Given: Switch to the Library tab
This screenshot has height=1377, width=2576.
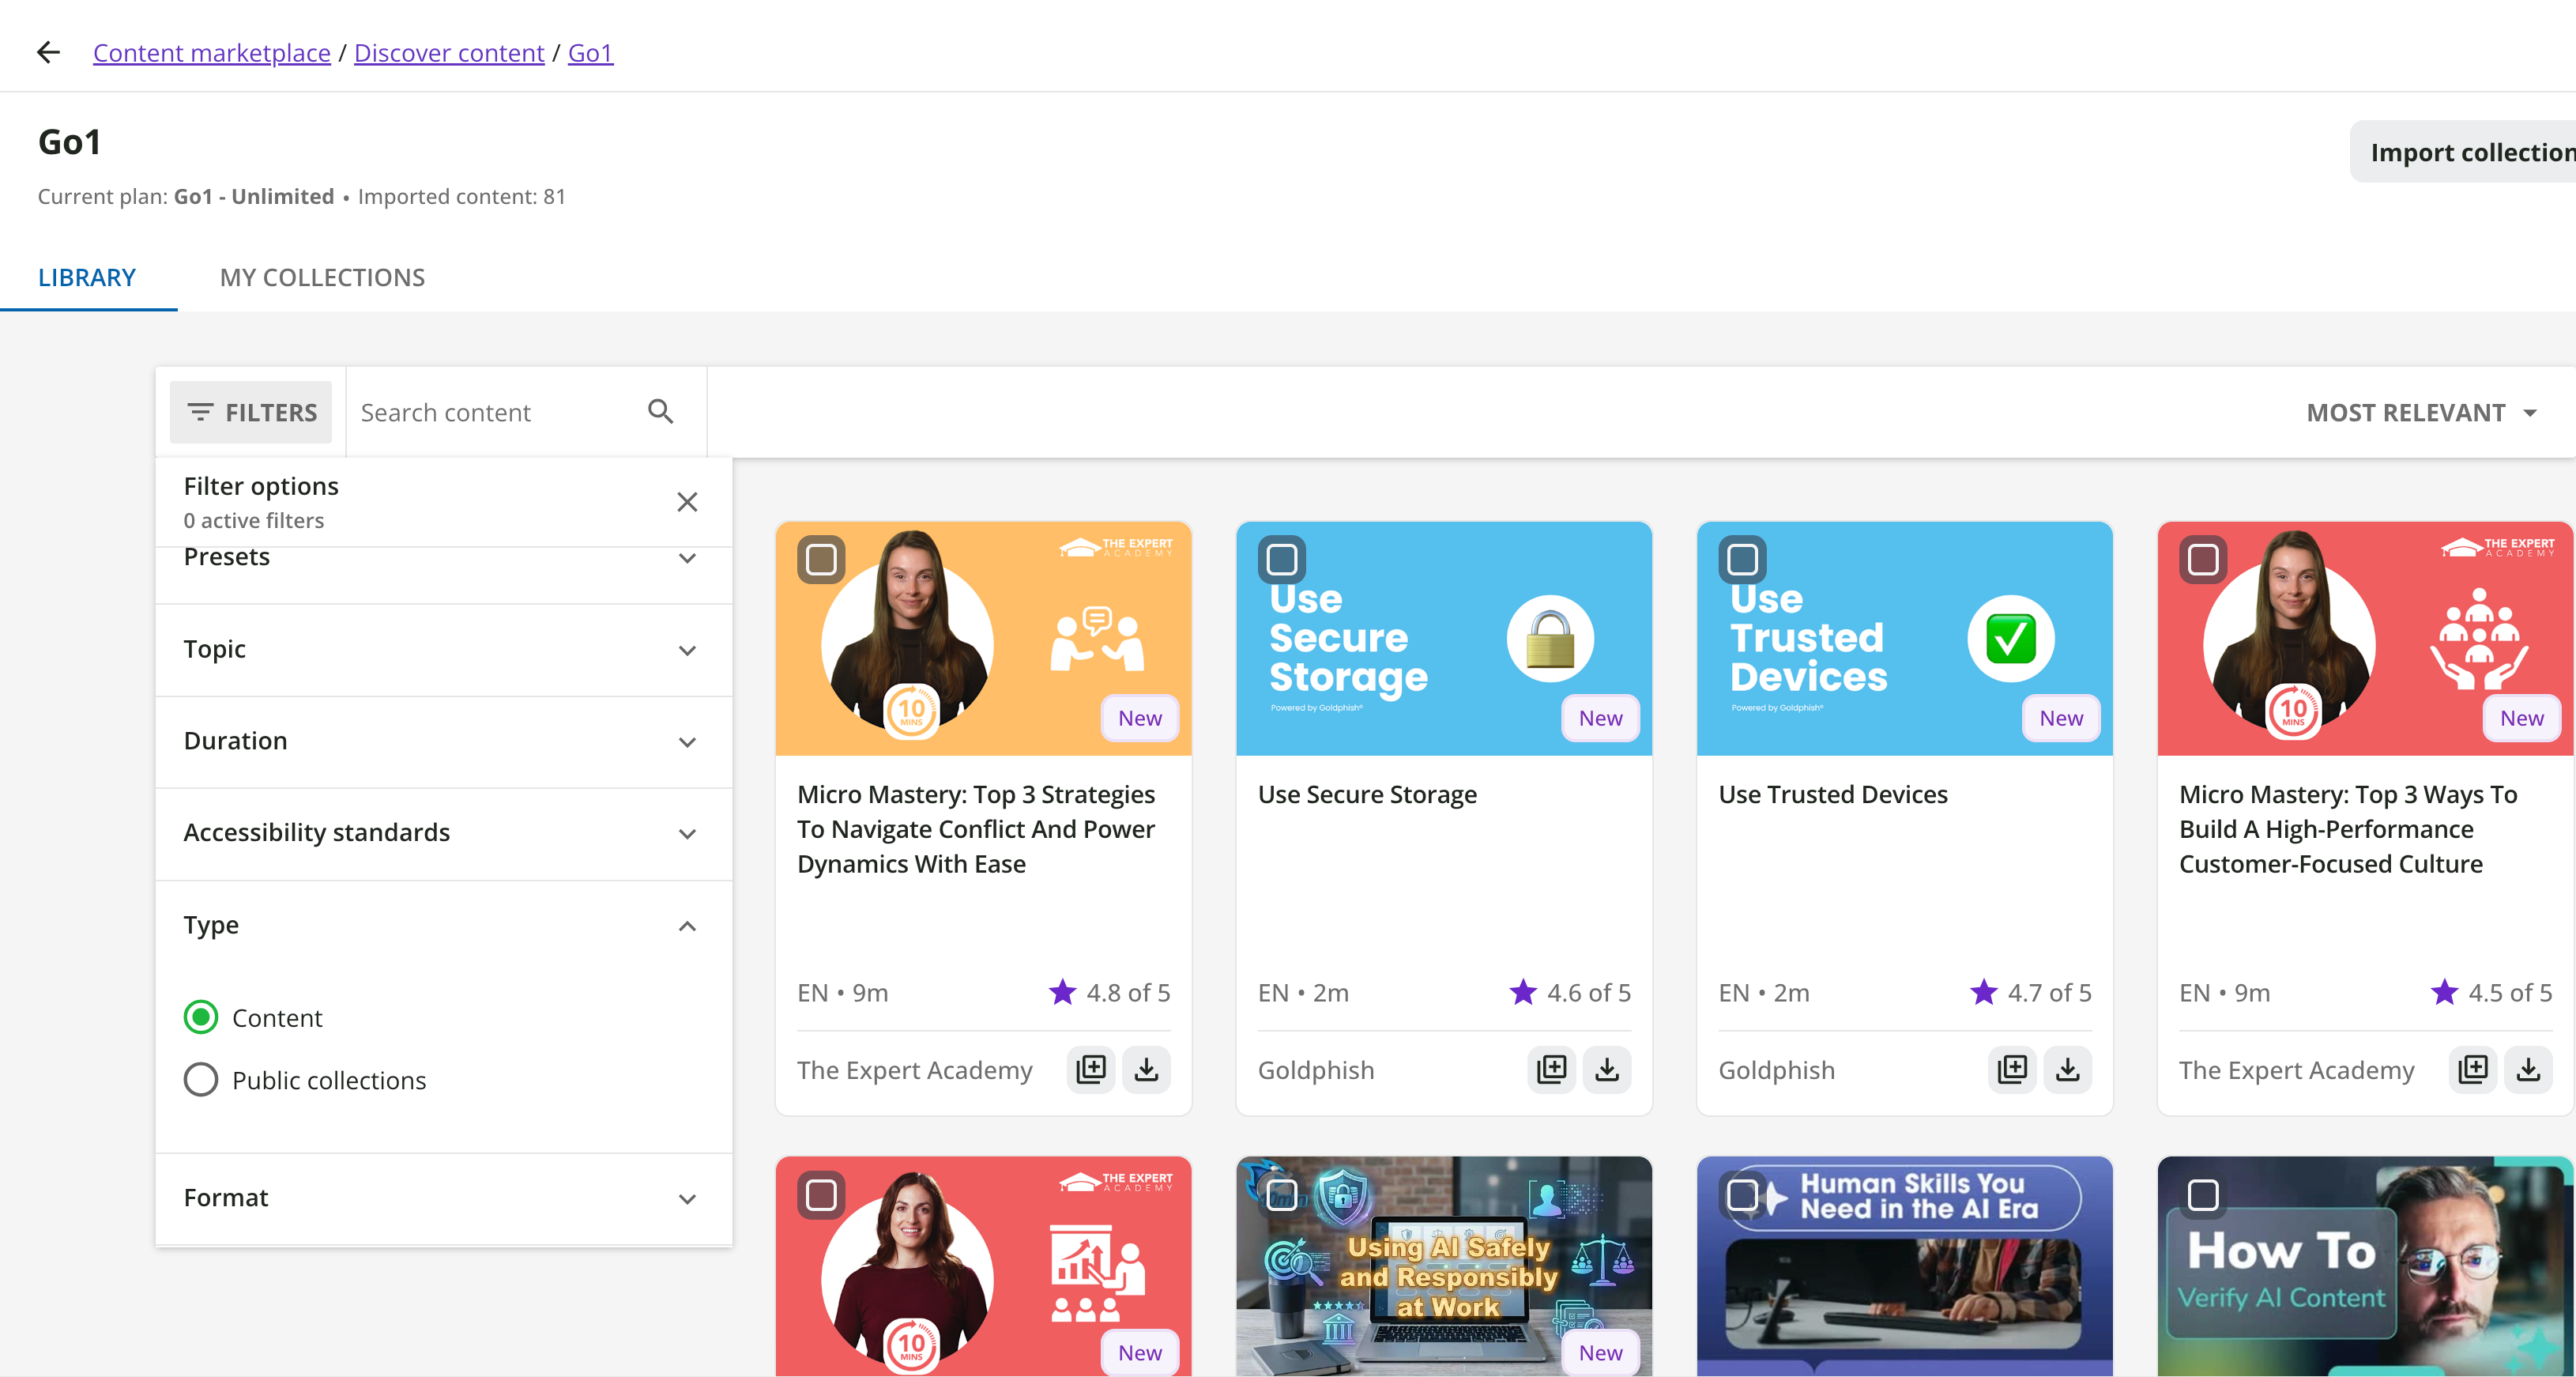Looking at the screenshot, I should click(87, 278).
